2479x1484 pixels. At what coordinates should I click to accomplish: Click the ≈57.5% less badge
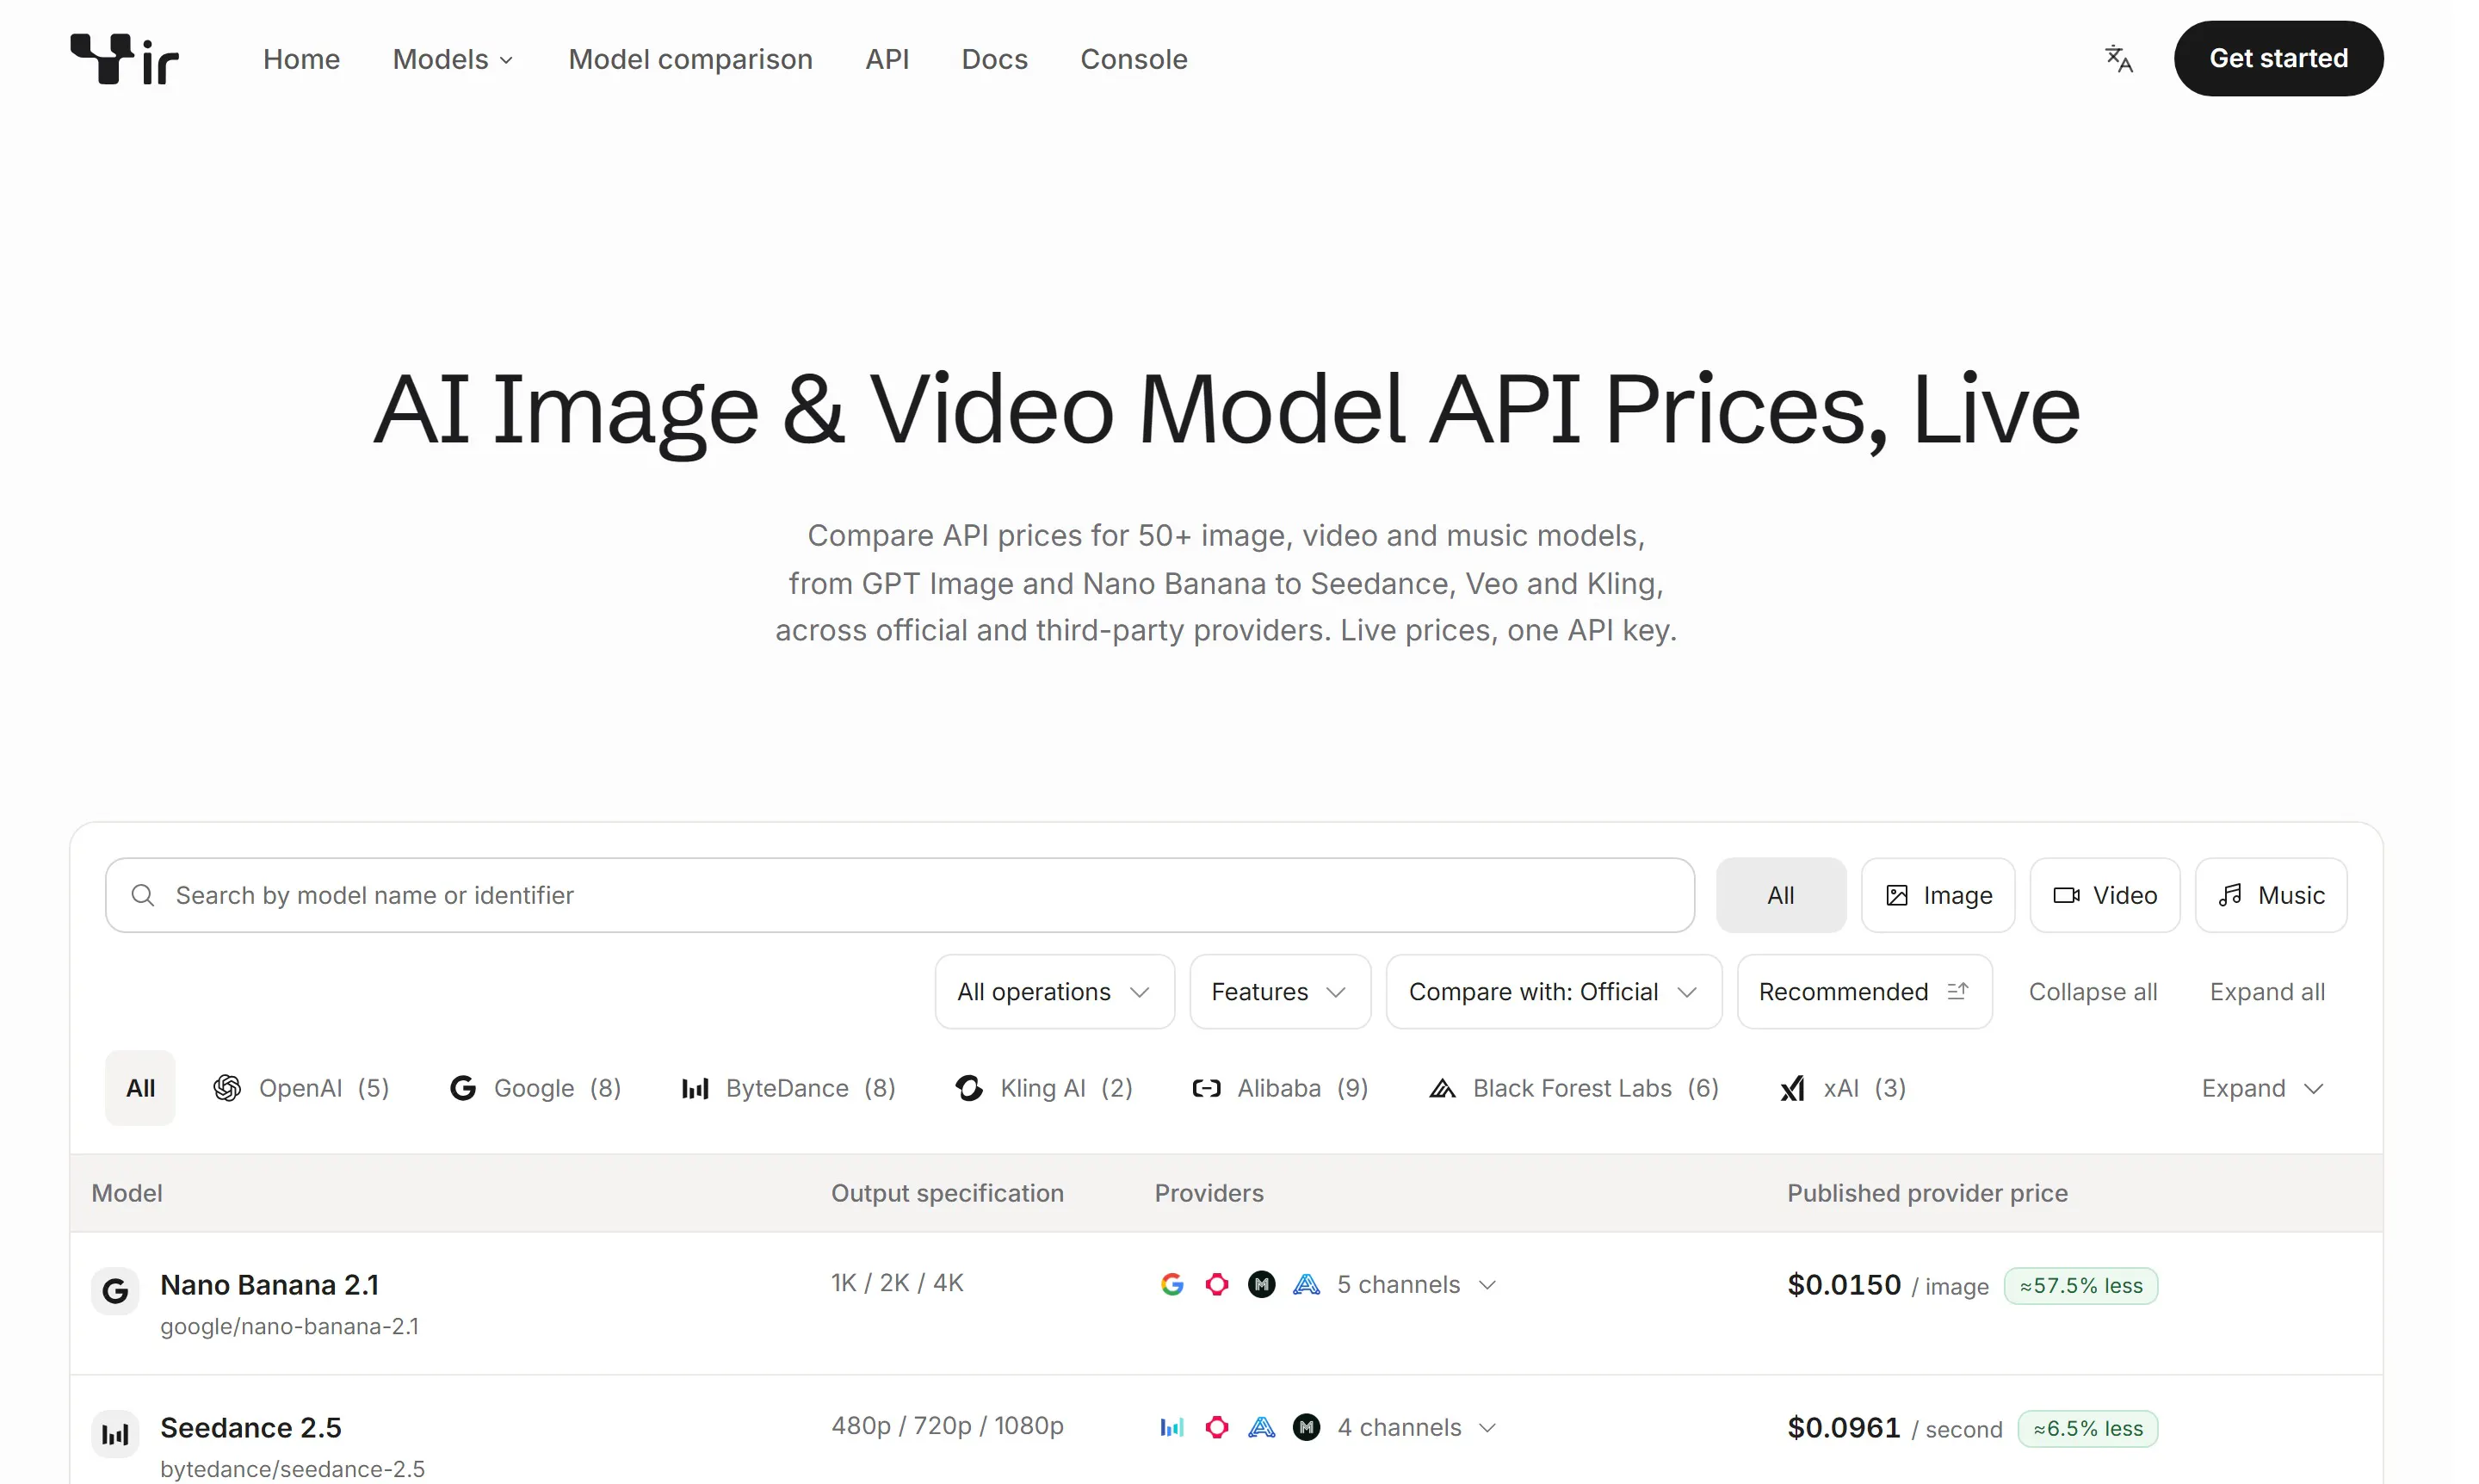coord(2081,1286)
